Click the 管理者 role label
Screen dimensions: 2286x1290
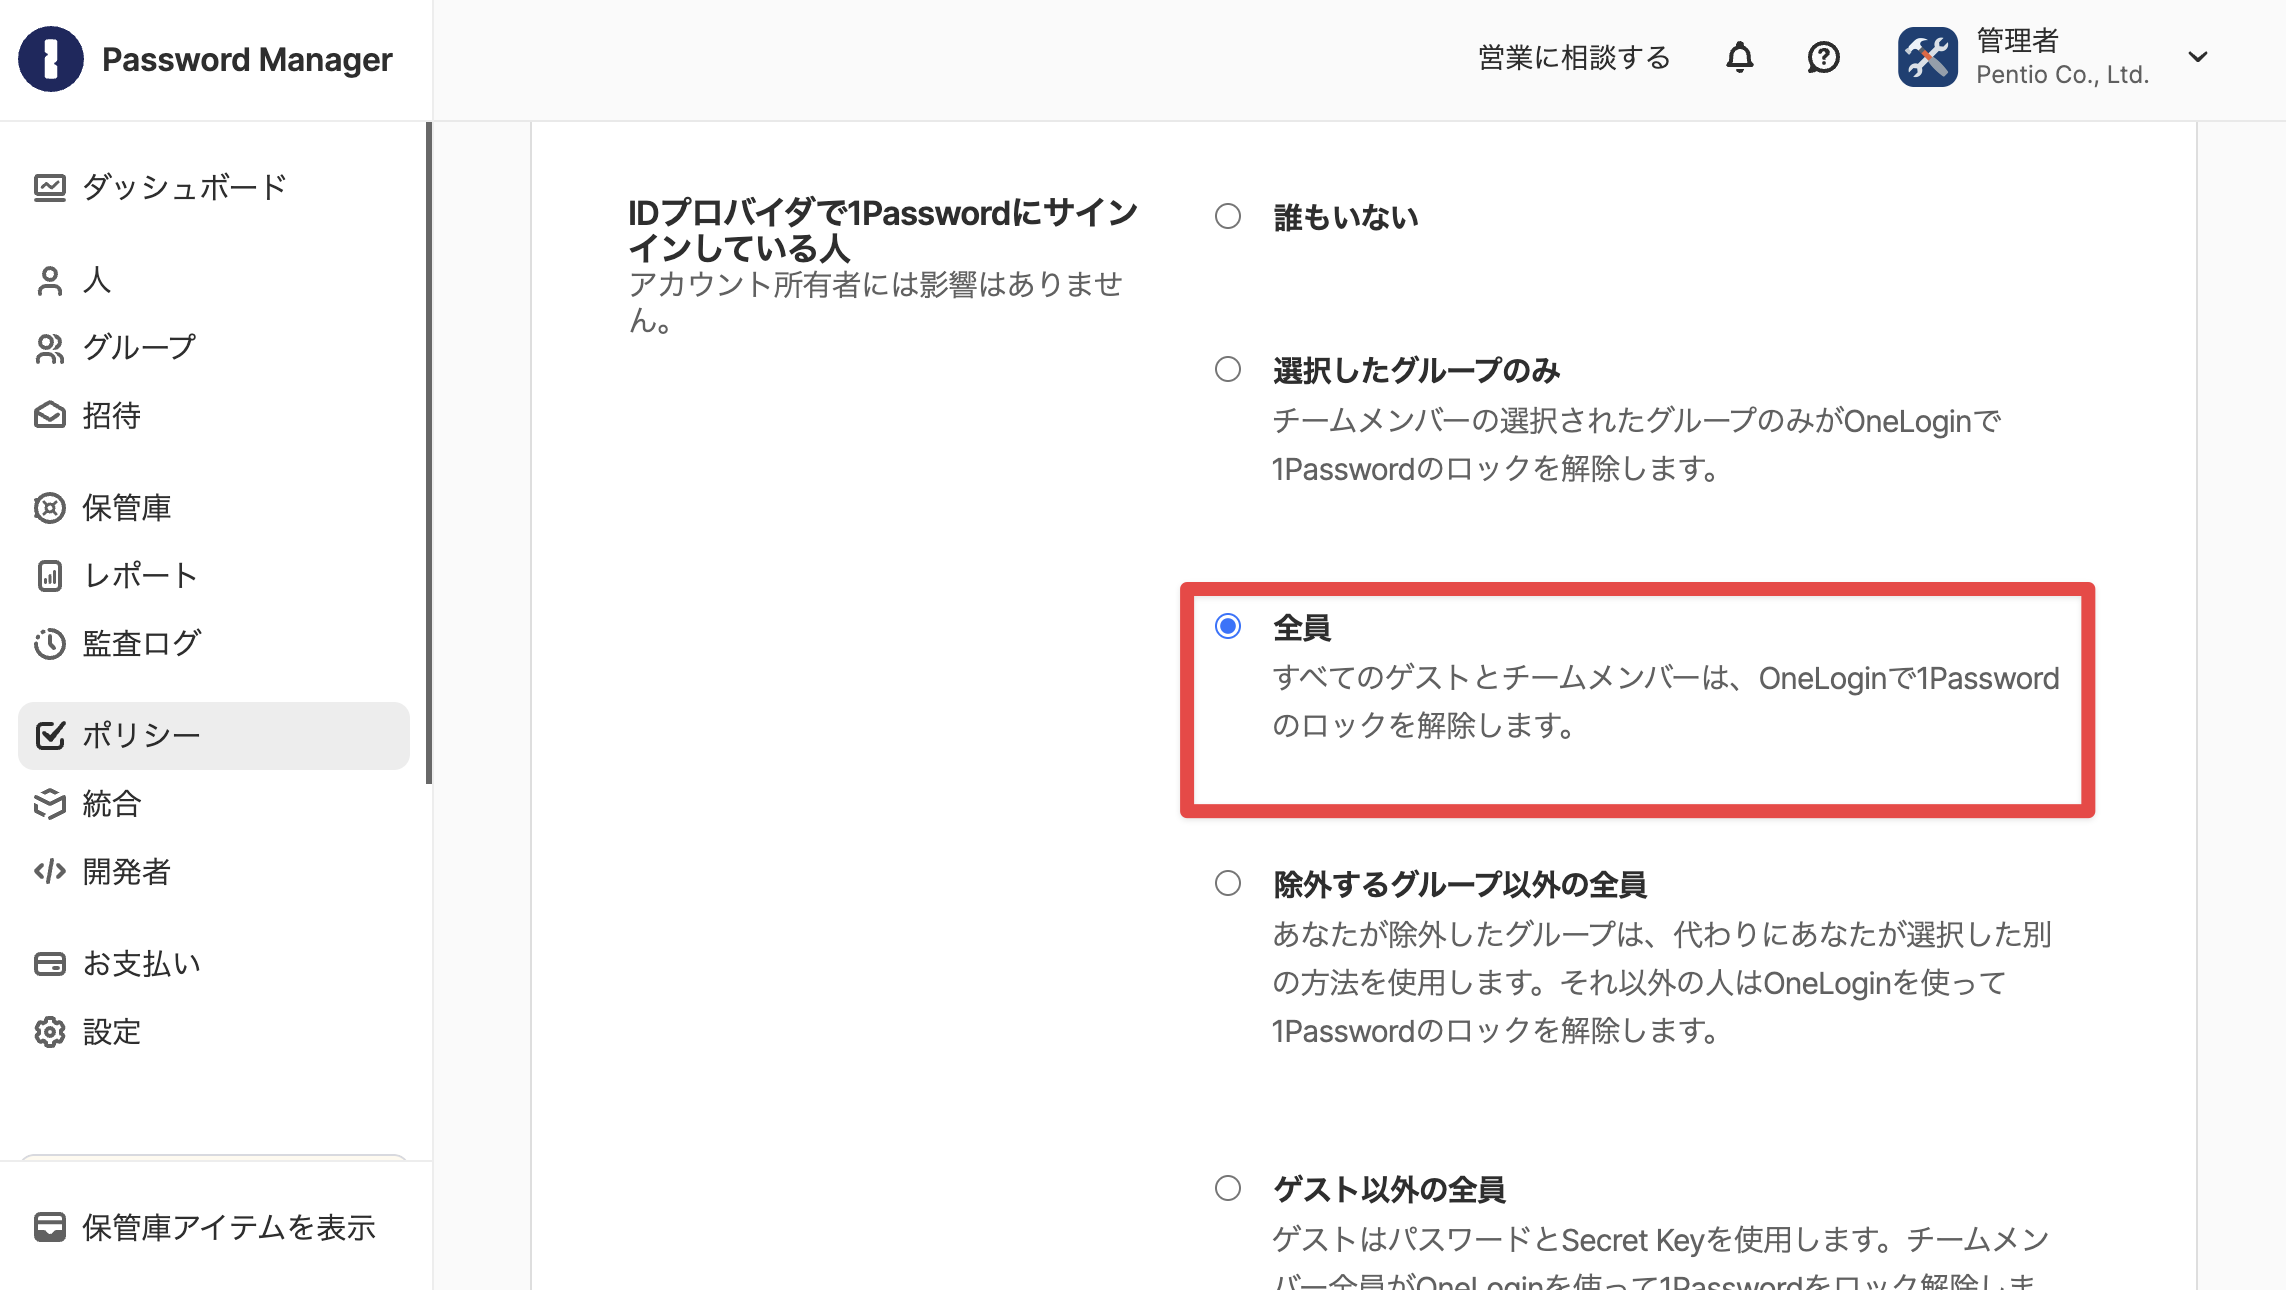[x=2018, y=40]
